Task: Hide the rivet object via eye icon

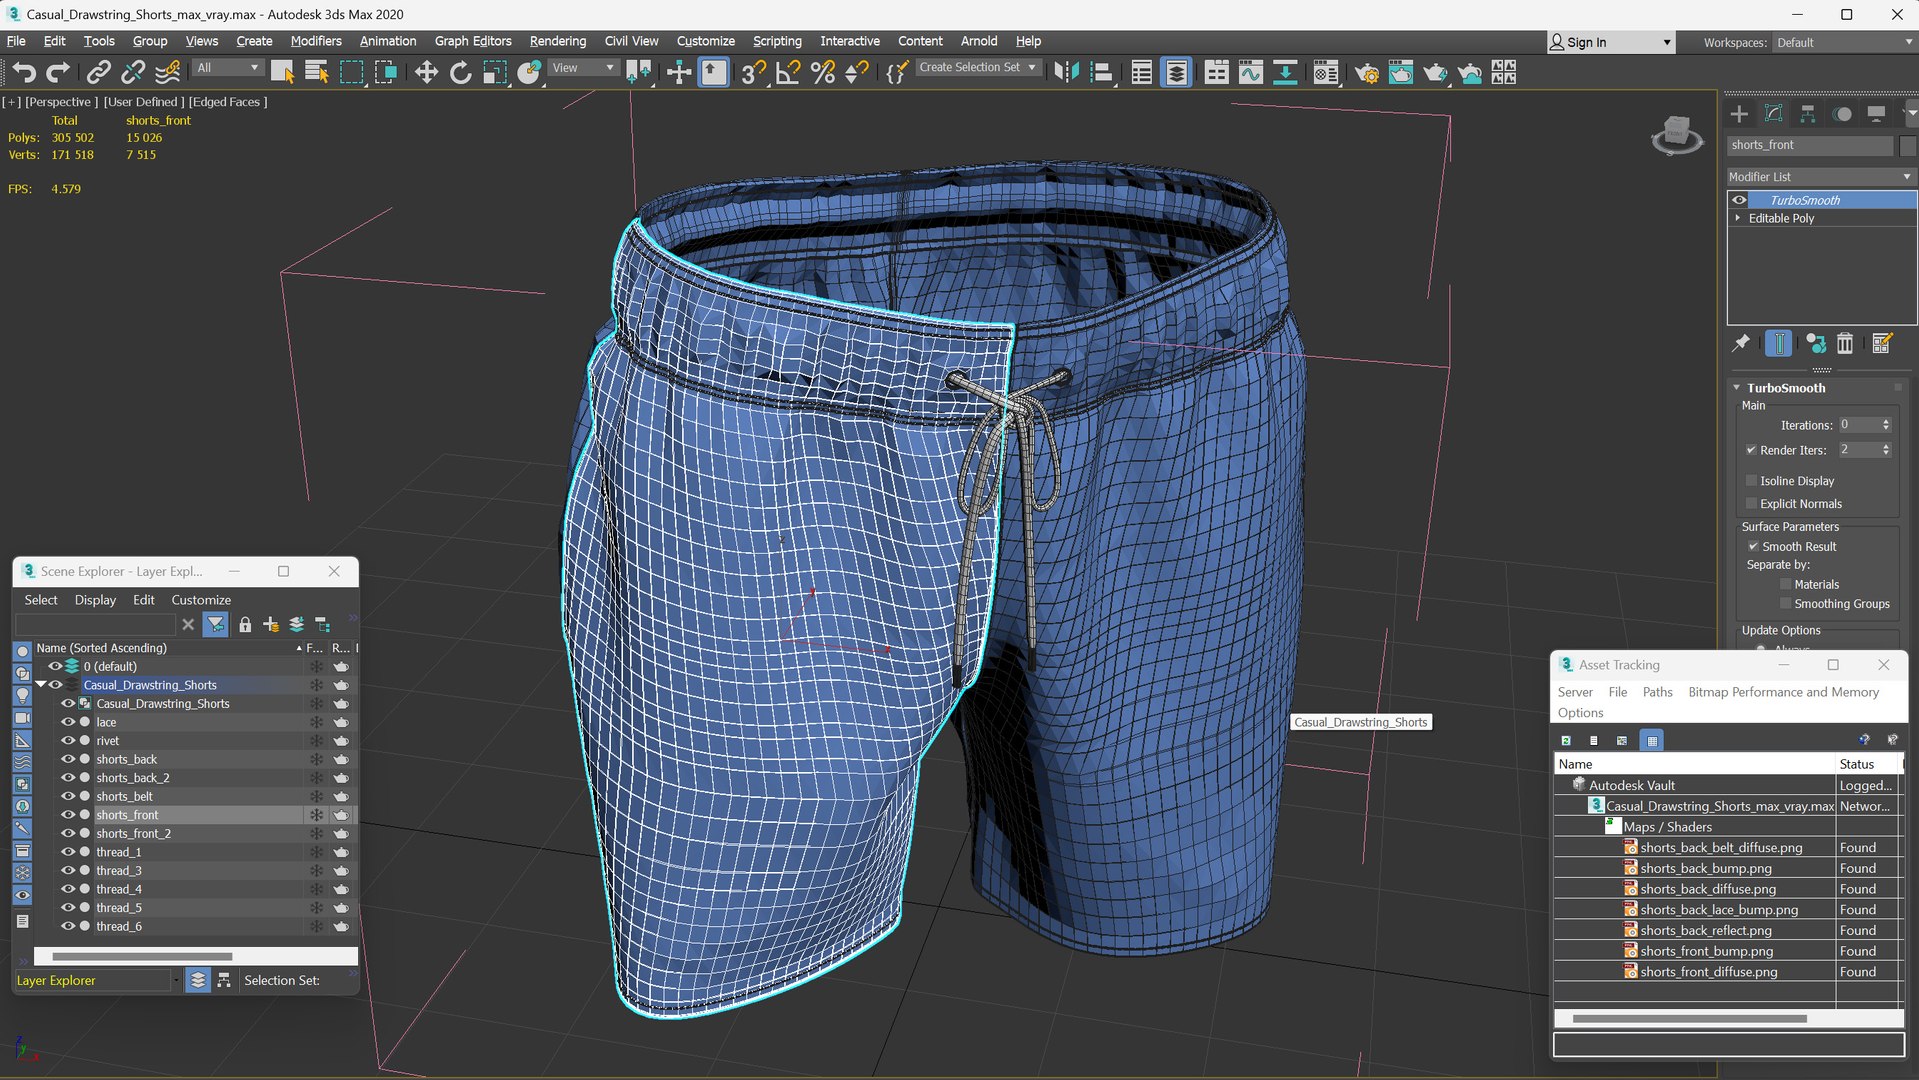Action: tap(68, 741)
